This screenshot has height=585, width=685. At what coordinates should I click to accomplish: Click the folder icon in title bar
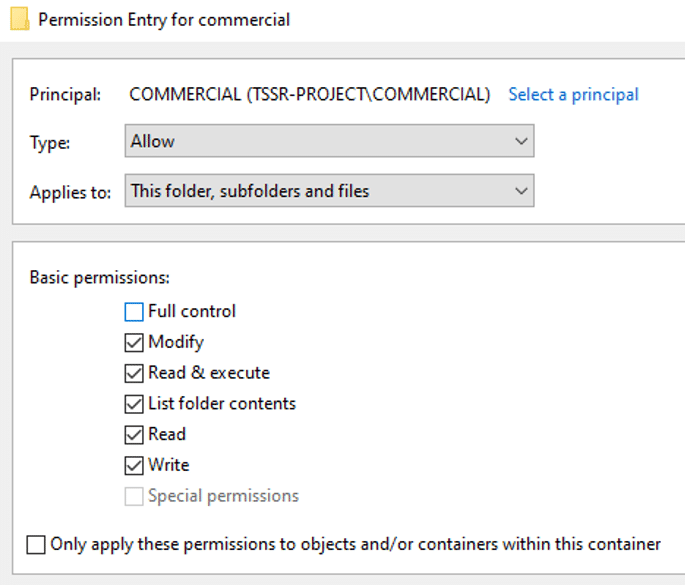pos(19,20)
